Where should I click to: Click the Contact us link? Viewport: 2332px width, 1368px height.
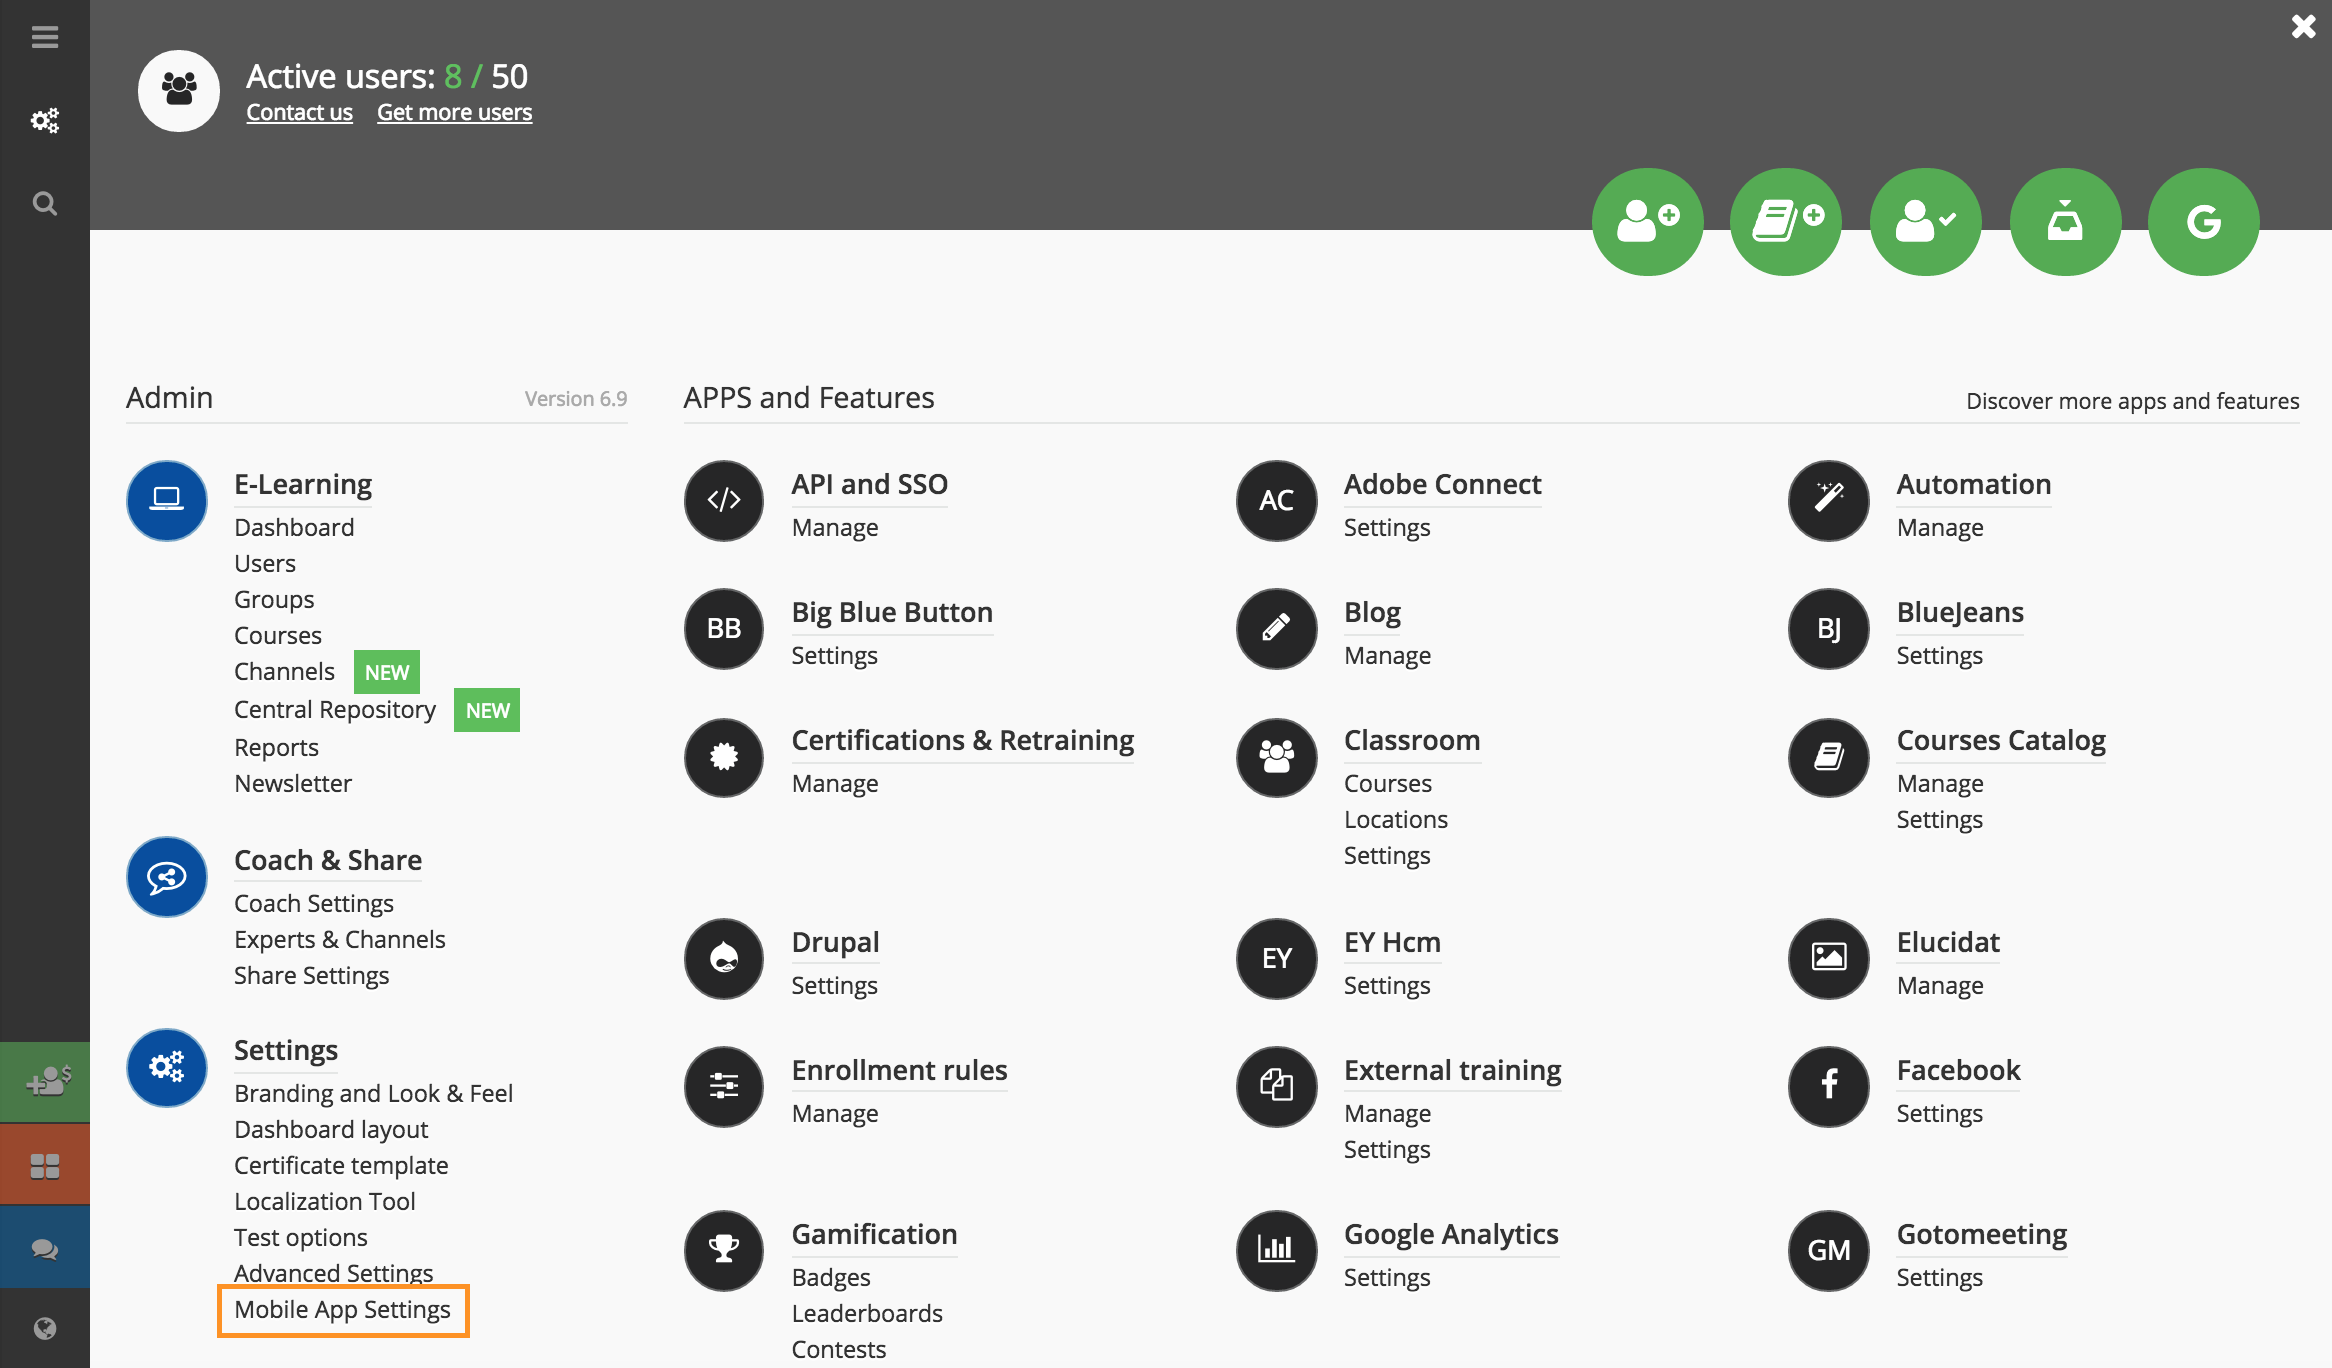(299, 113)
